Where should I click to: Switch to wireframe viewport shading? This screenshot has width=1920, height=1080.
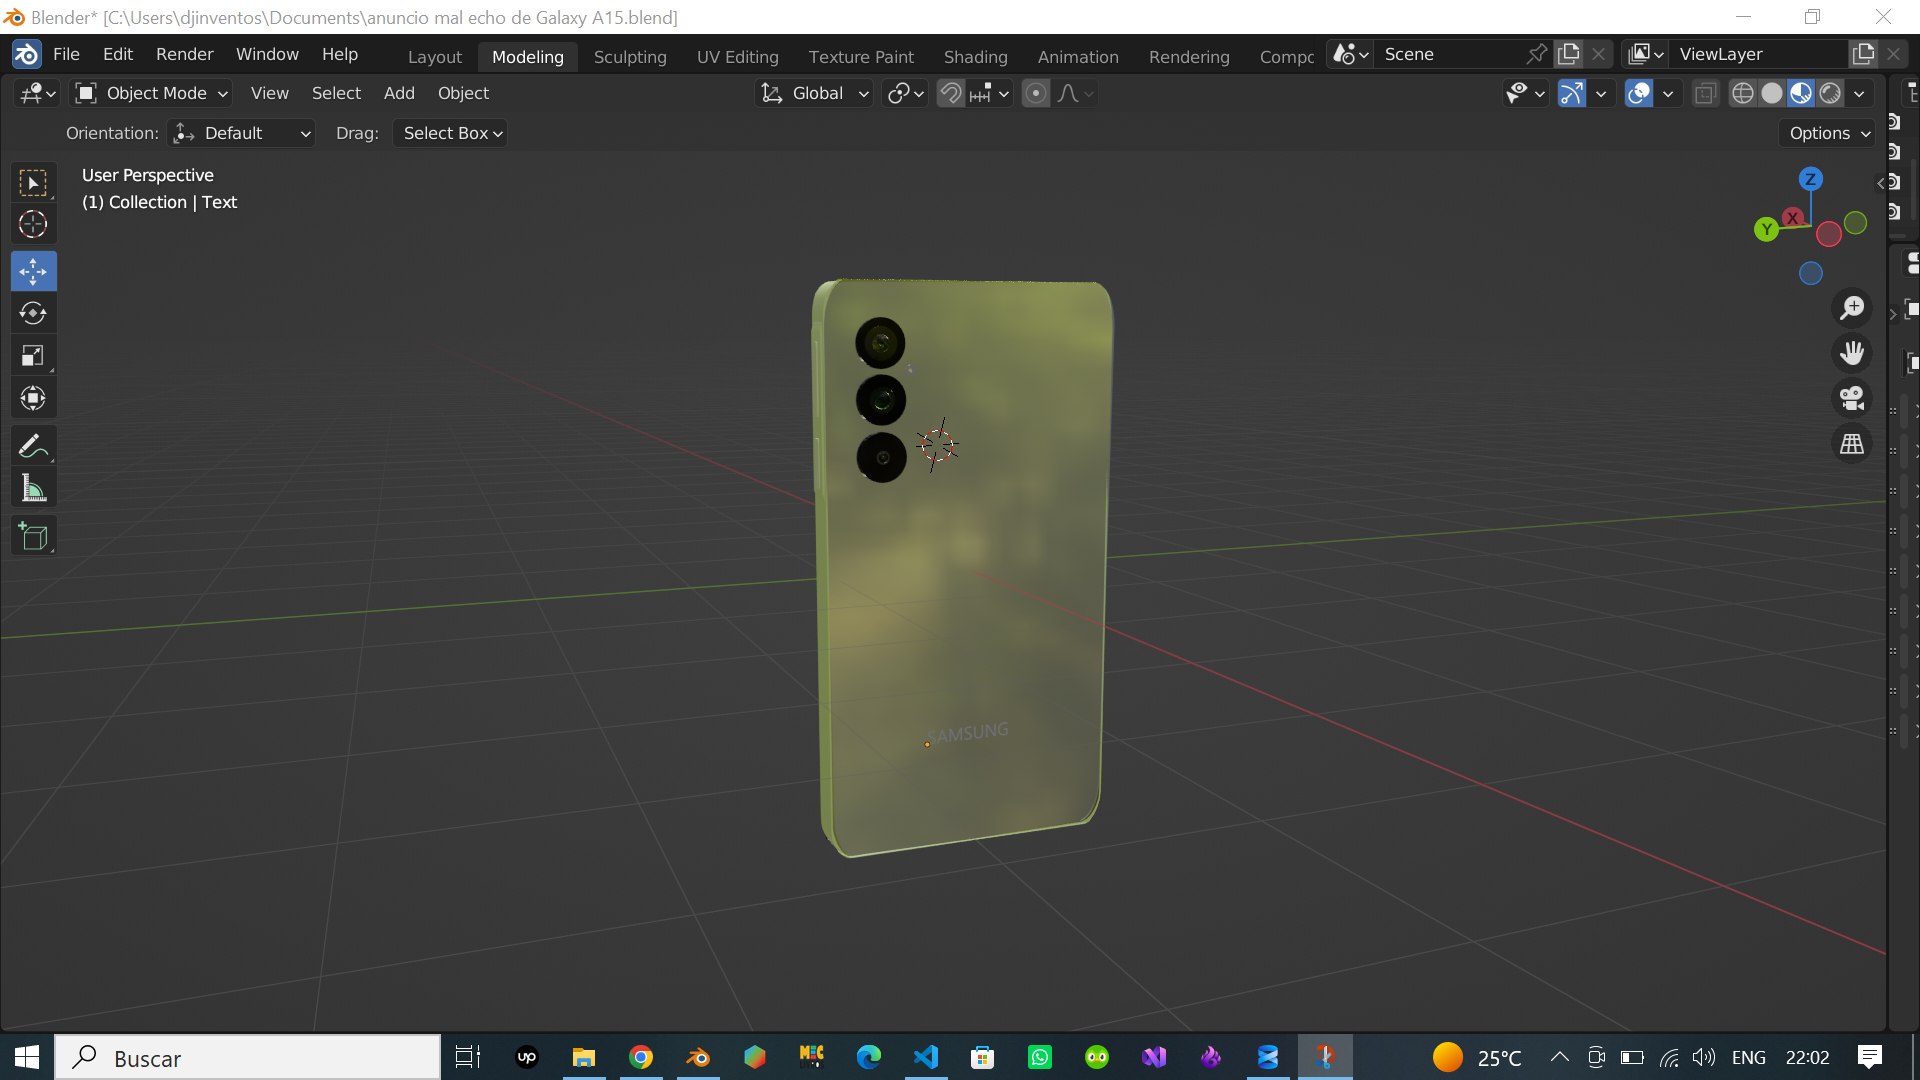point(1743,93)
